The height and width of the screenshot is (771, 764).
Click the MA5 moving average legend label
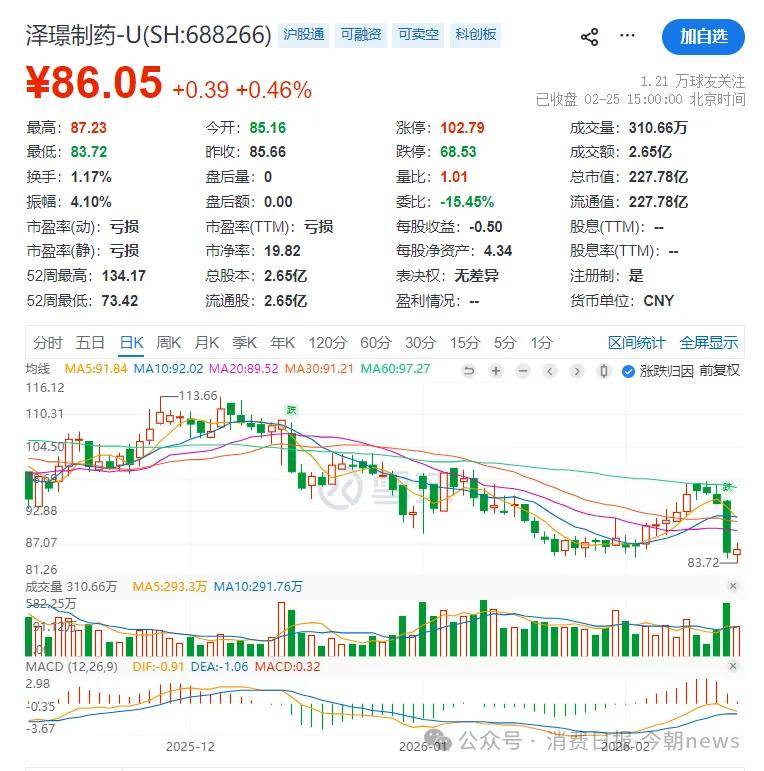coord(96,369)
